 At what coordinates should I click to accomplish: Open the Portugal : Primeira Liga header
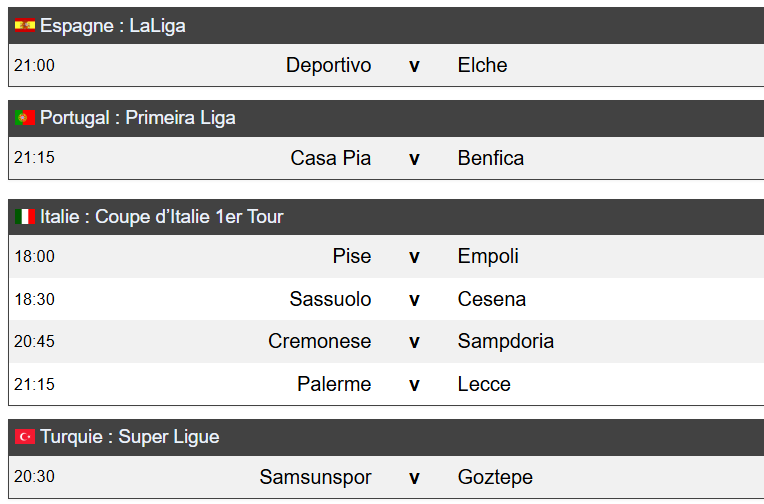click(386, 118)
